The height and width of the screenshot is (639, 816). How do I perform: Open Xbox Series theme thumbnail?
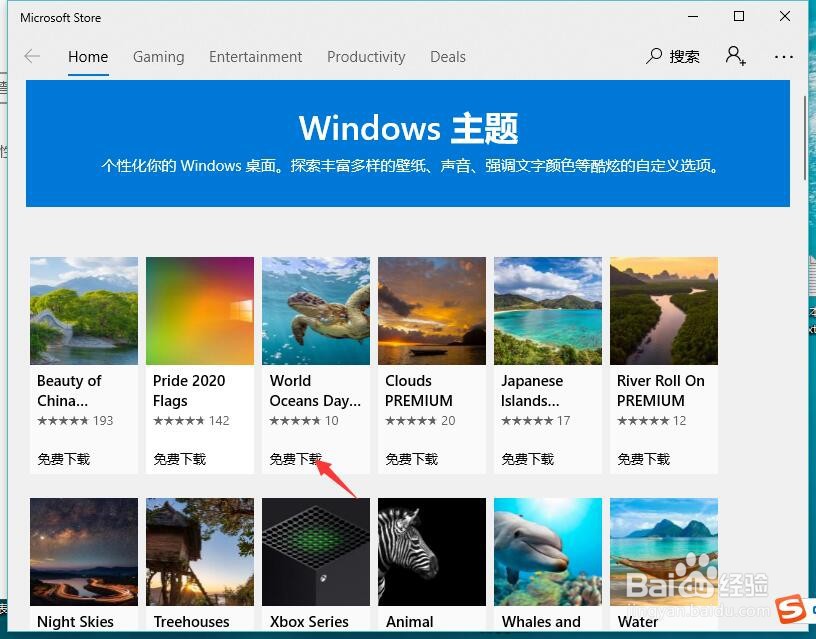316,552
